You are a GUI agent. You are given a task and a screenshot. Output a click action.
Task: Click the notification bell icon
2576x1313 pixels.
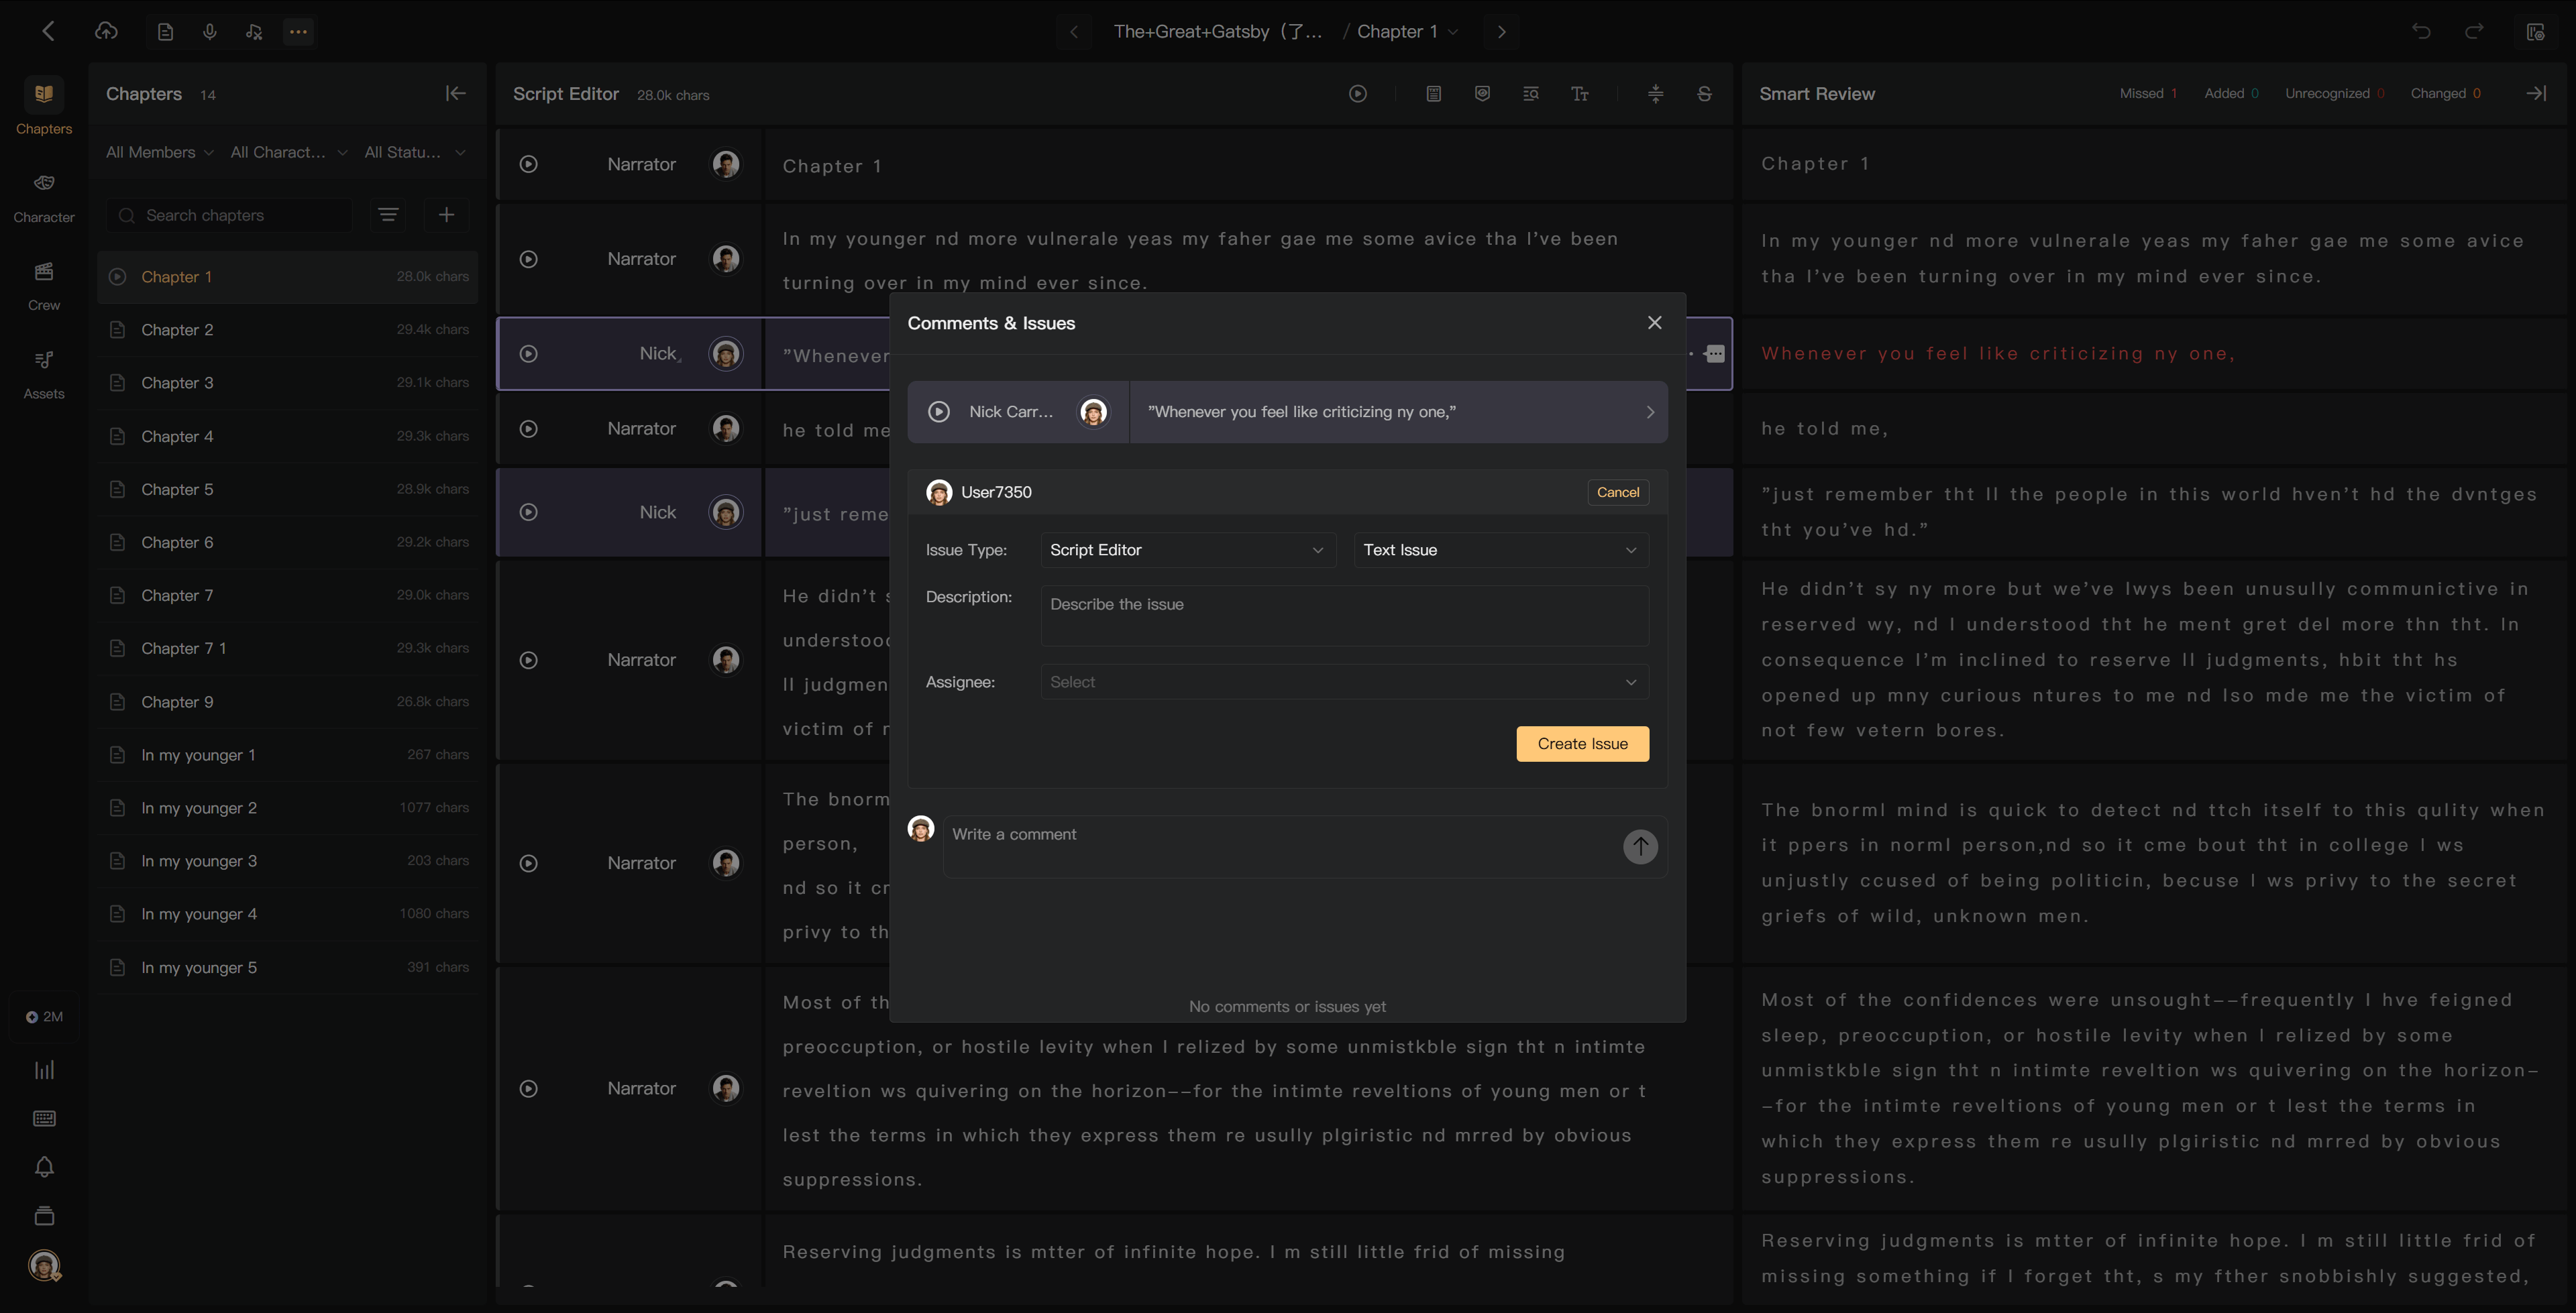coord(44,1167)
